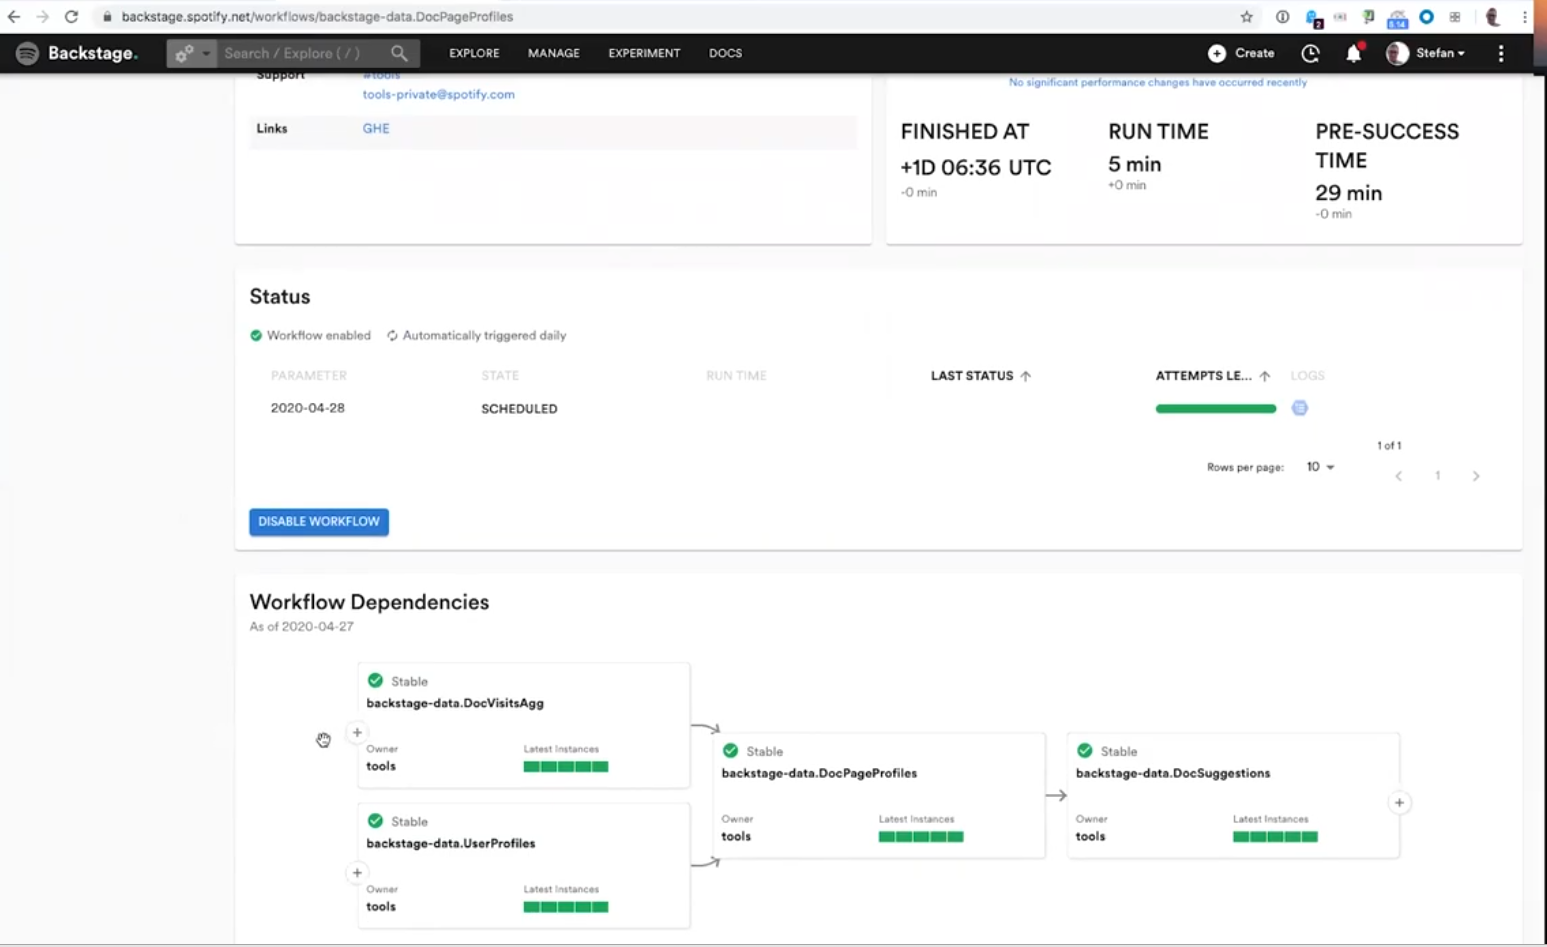1547x947 pixels.
Task: Click the Backstage logo icon
Action: pyautogui.click(x=27, y=53)
